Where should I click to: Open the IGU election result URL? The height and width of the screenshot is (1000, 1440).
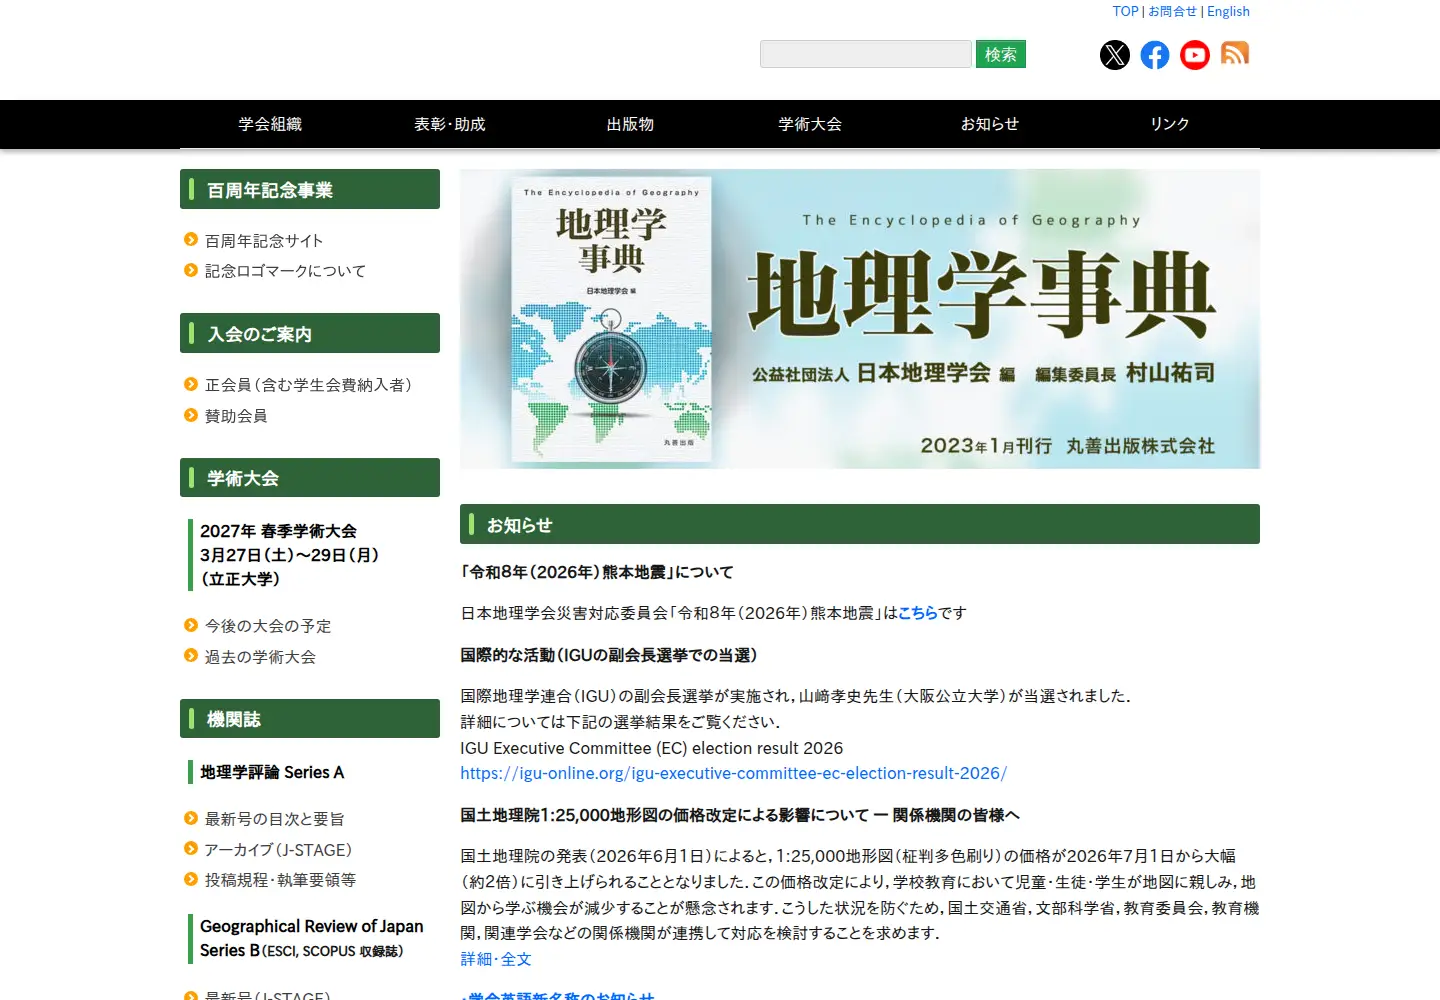click(x=733, y=773)
